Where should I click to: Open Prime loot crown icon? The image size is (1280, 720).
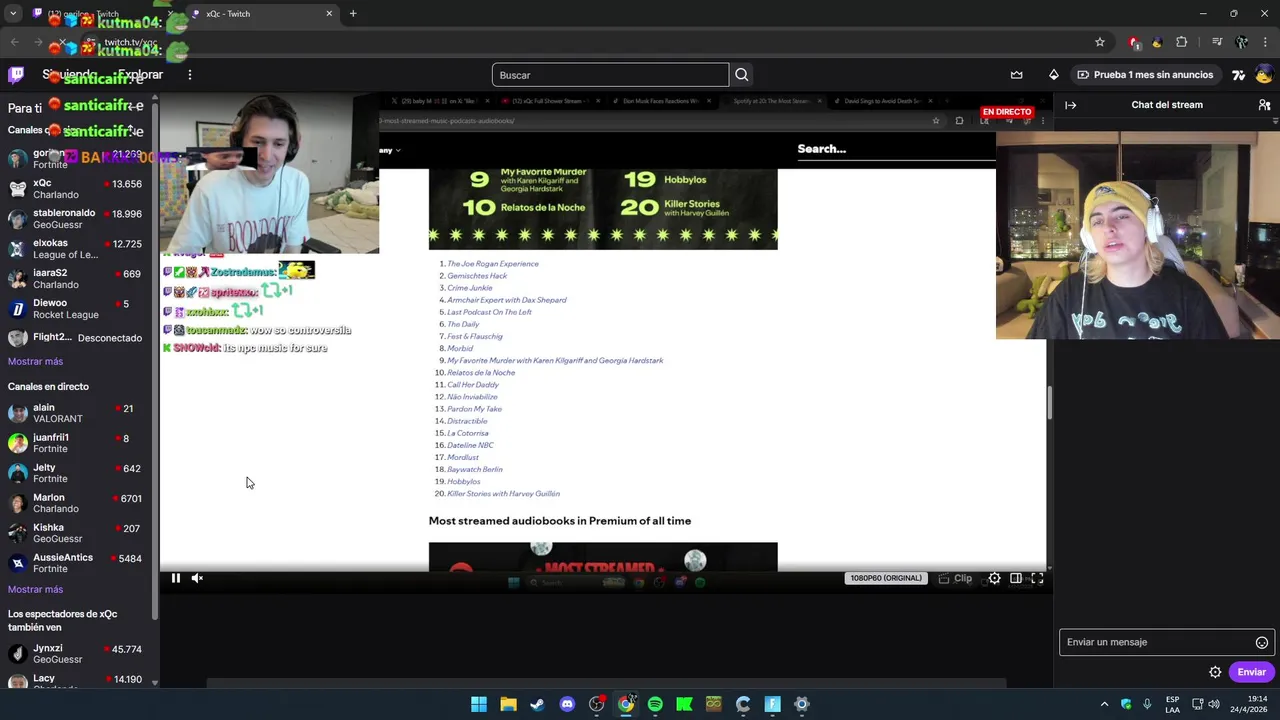[1017, 75]
